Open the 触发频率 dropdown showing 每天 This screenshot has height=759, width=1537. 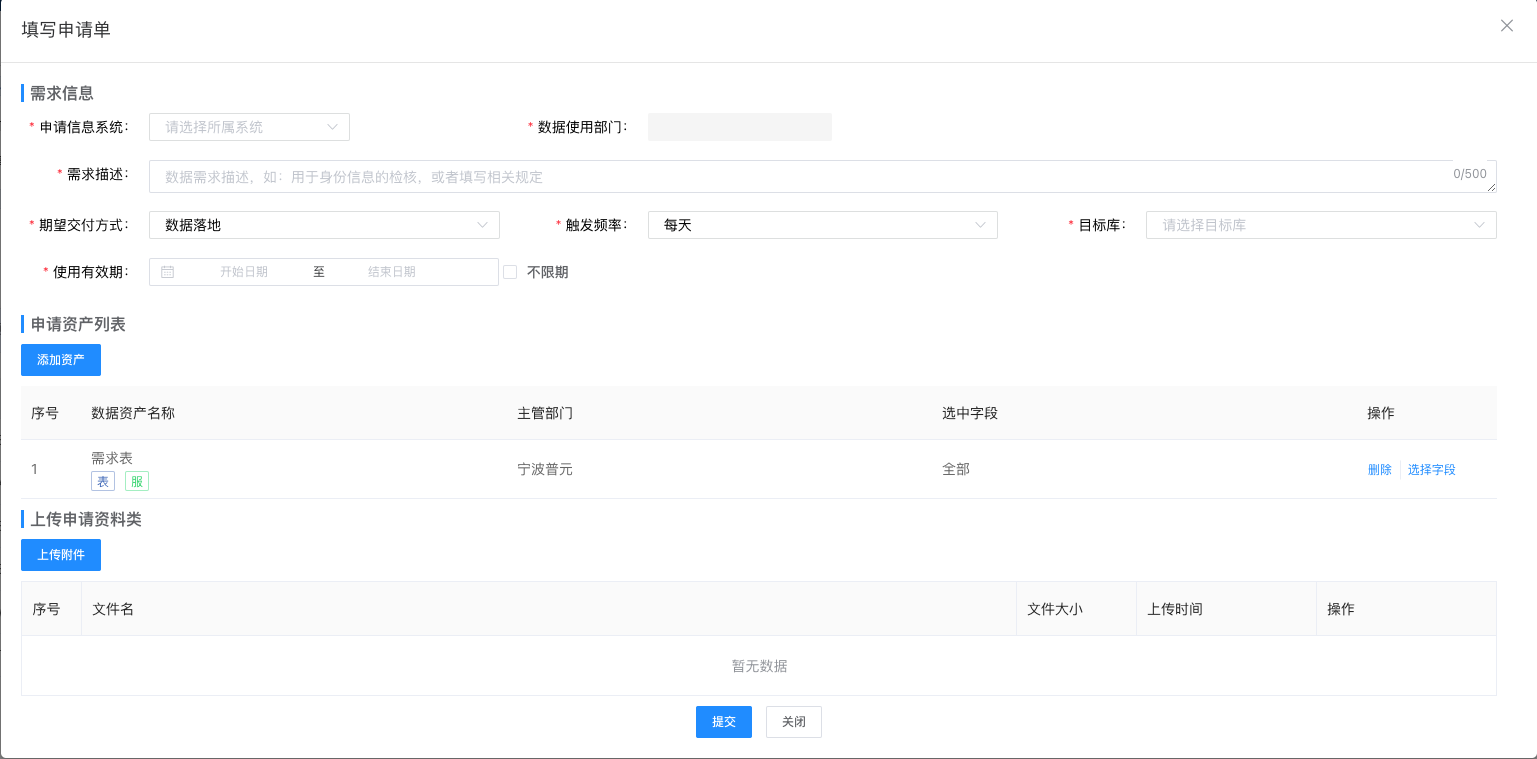822,225
